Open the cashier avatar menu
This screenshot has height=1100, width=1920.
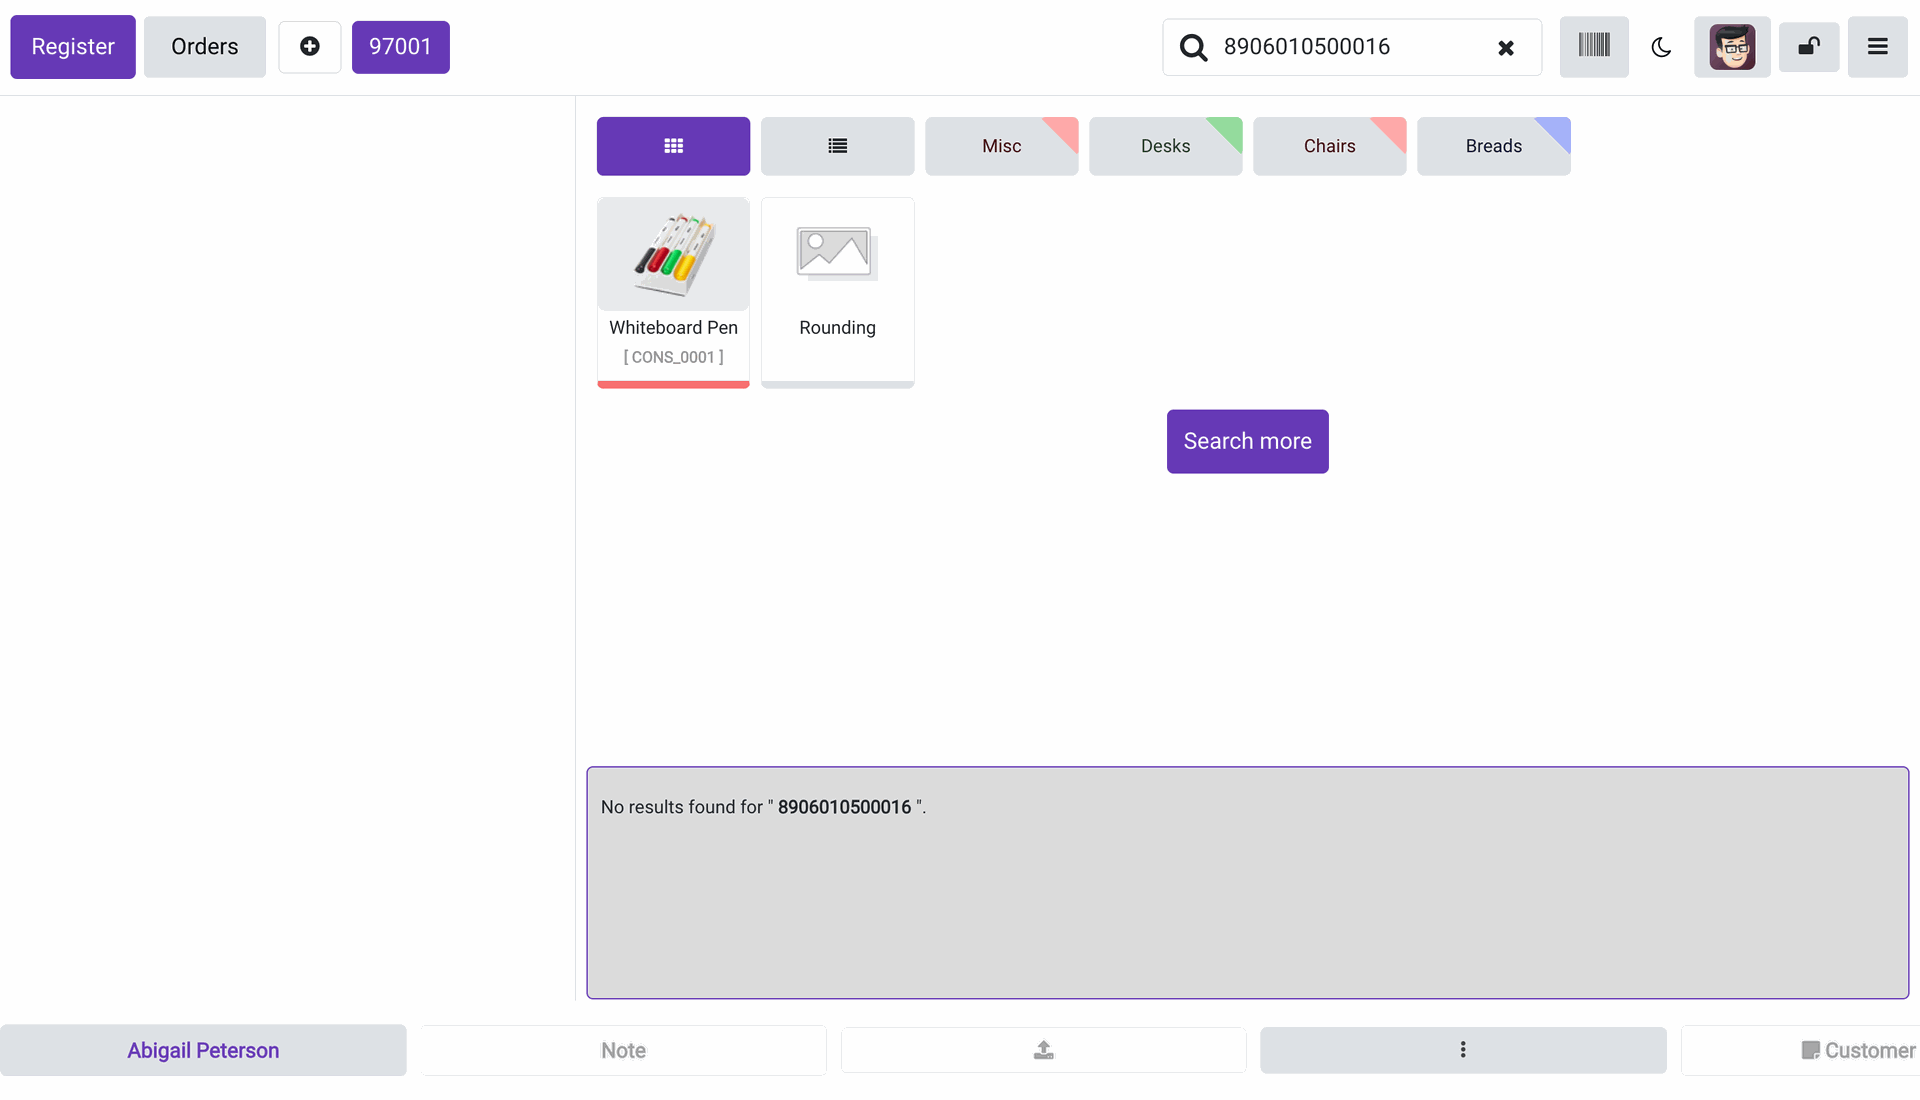(x=1732, y=47)
